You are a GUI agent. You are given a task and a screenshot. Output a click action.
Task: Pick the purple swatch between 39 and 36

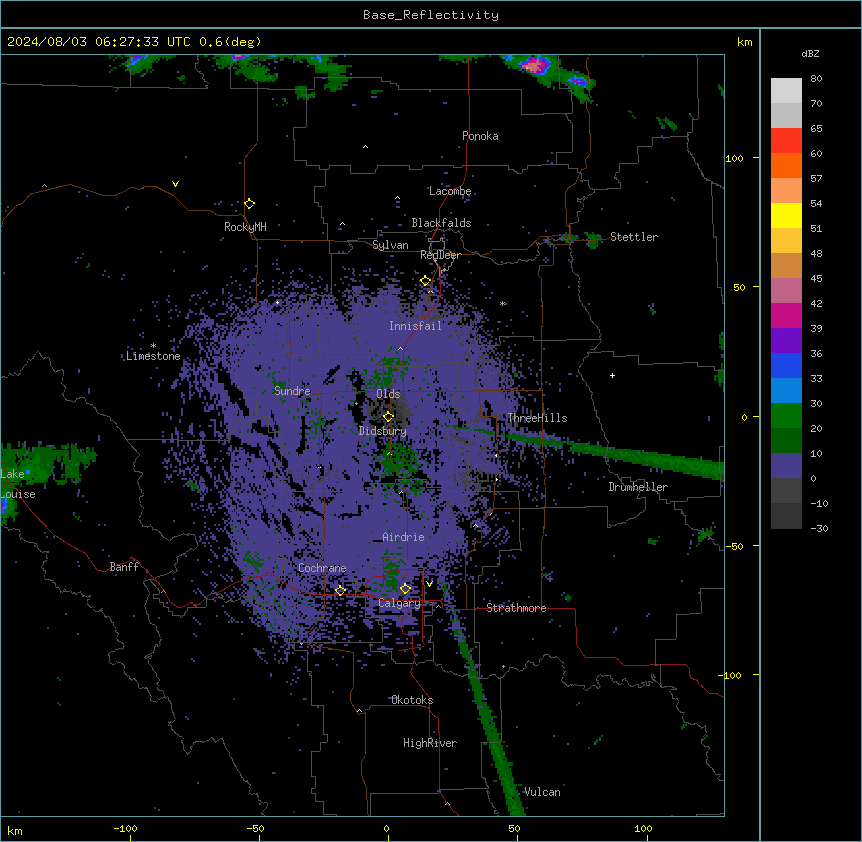(x=786, y=341)
